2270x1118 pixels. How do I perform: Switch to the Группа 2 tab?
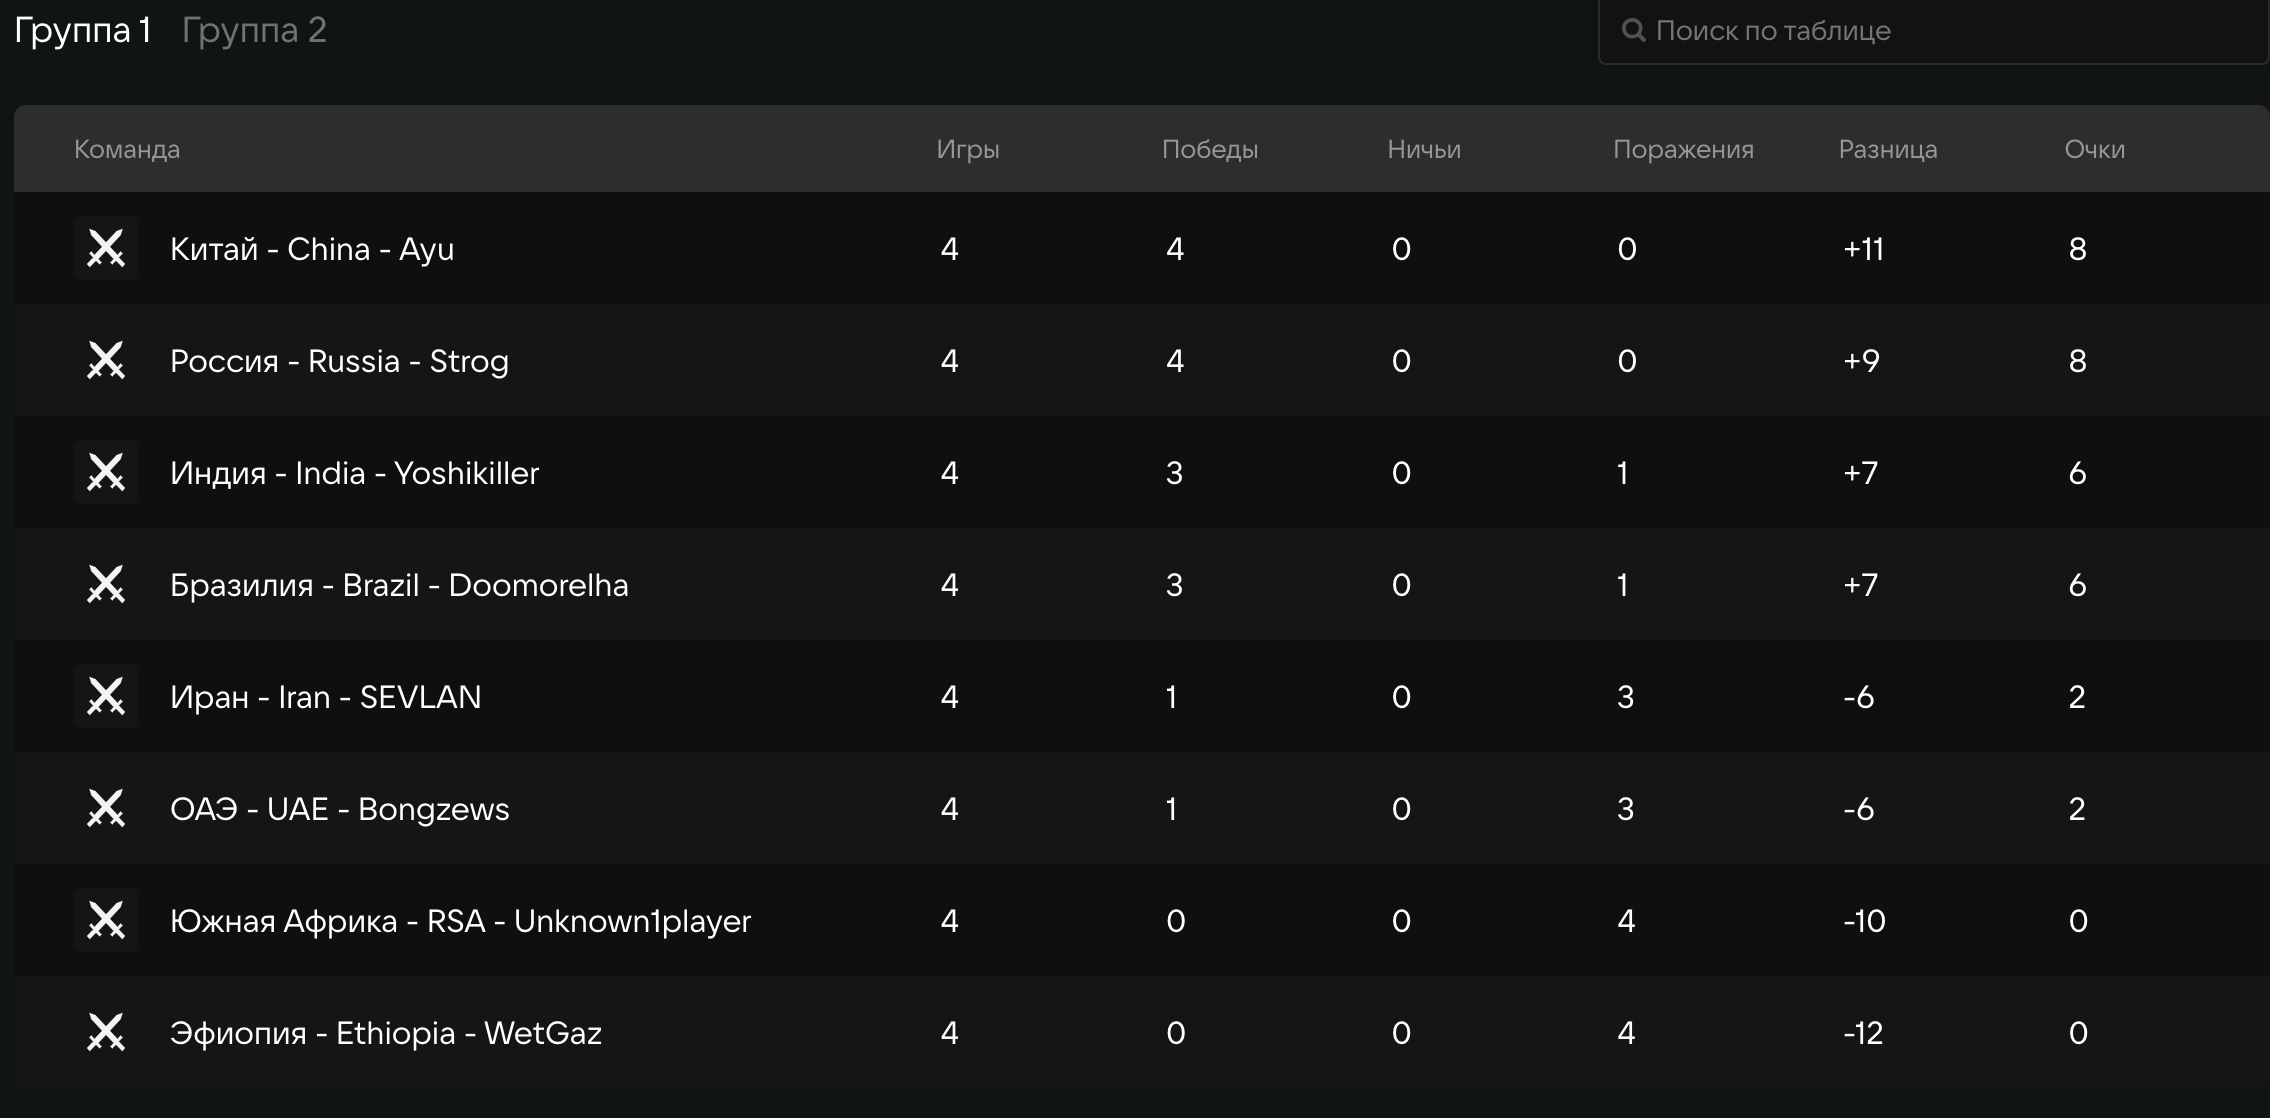coord(254,31)
